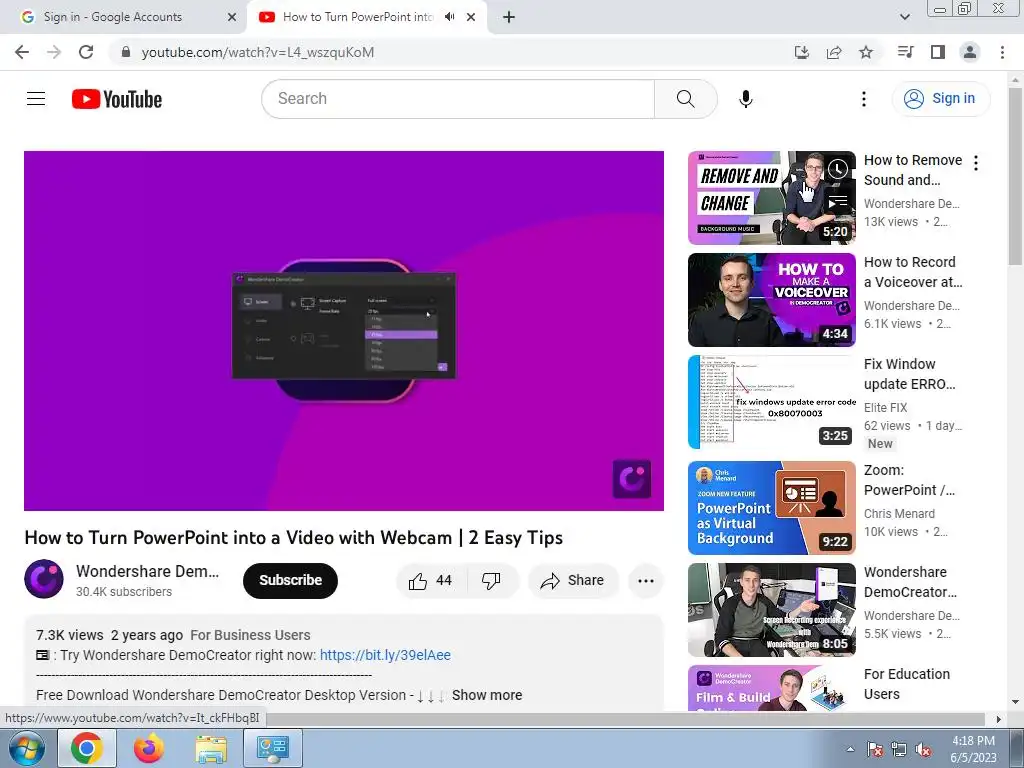Subscribe to Wondershare DemoCreator channel
Screen dimensions: 1024x768
(x=290, y=580)
